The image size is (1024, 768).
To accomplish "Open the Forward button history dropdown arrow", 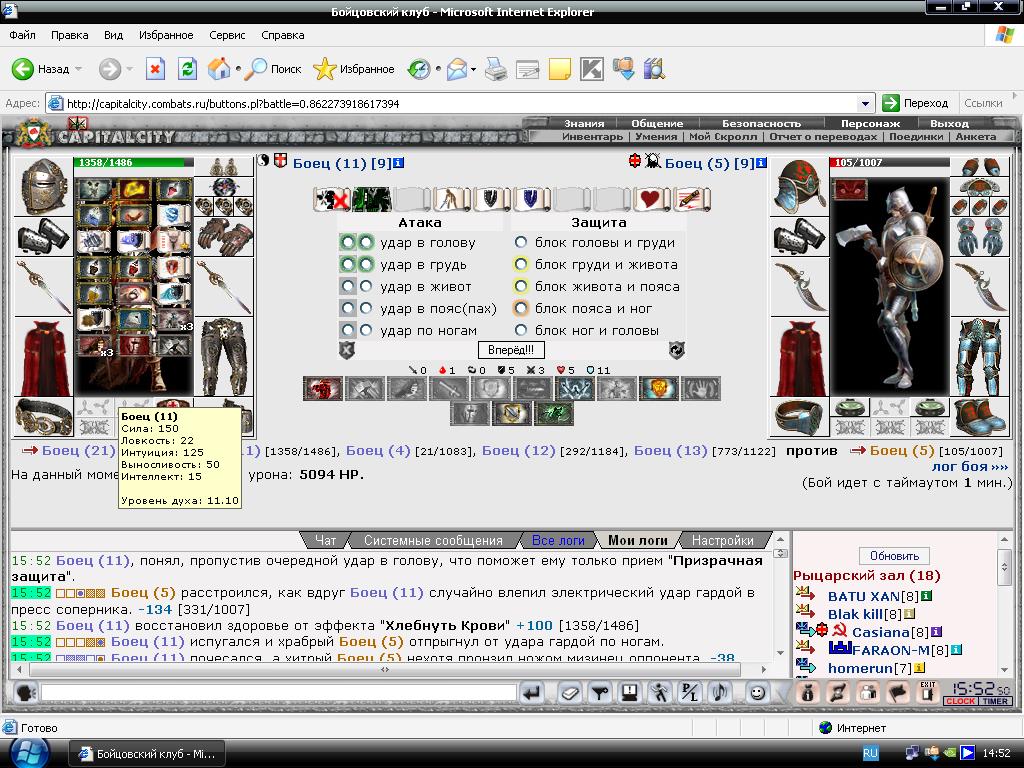I will click(x=129, y=69).
